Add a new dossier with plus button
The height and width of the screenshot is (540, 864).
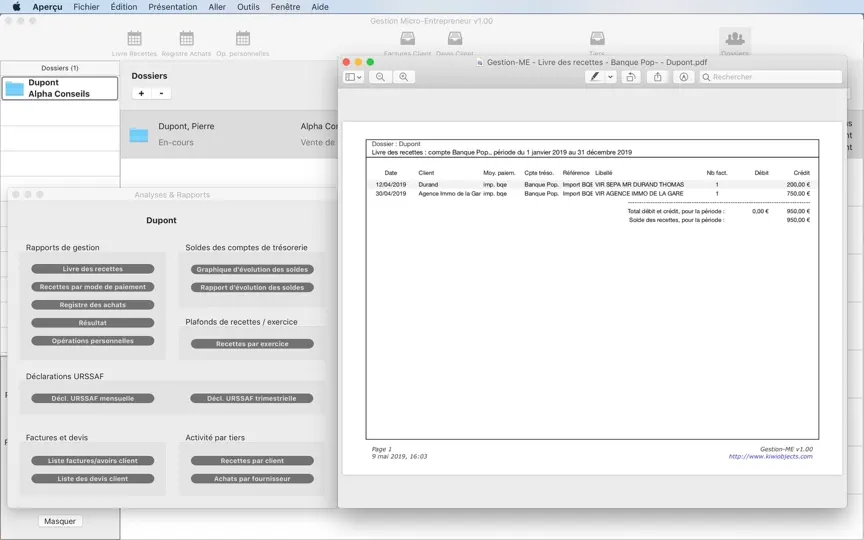tap(142, 93)
